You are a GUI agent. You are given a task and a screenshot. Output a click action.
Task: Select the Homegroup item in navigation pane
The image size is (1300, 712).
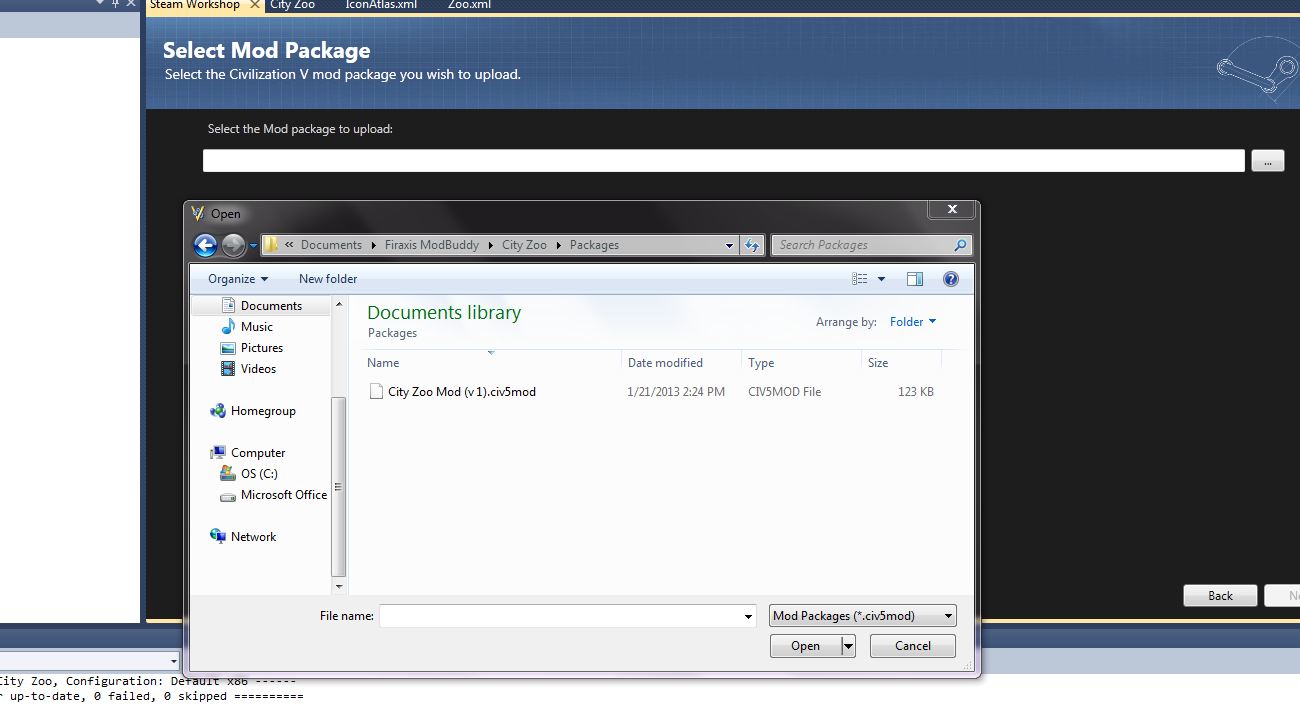[263, 411]
